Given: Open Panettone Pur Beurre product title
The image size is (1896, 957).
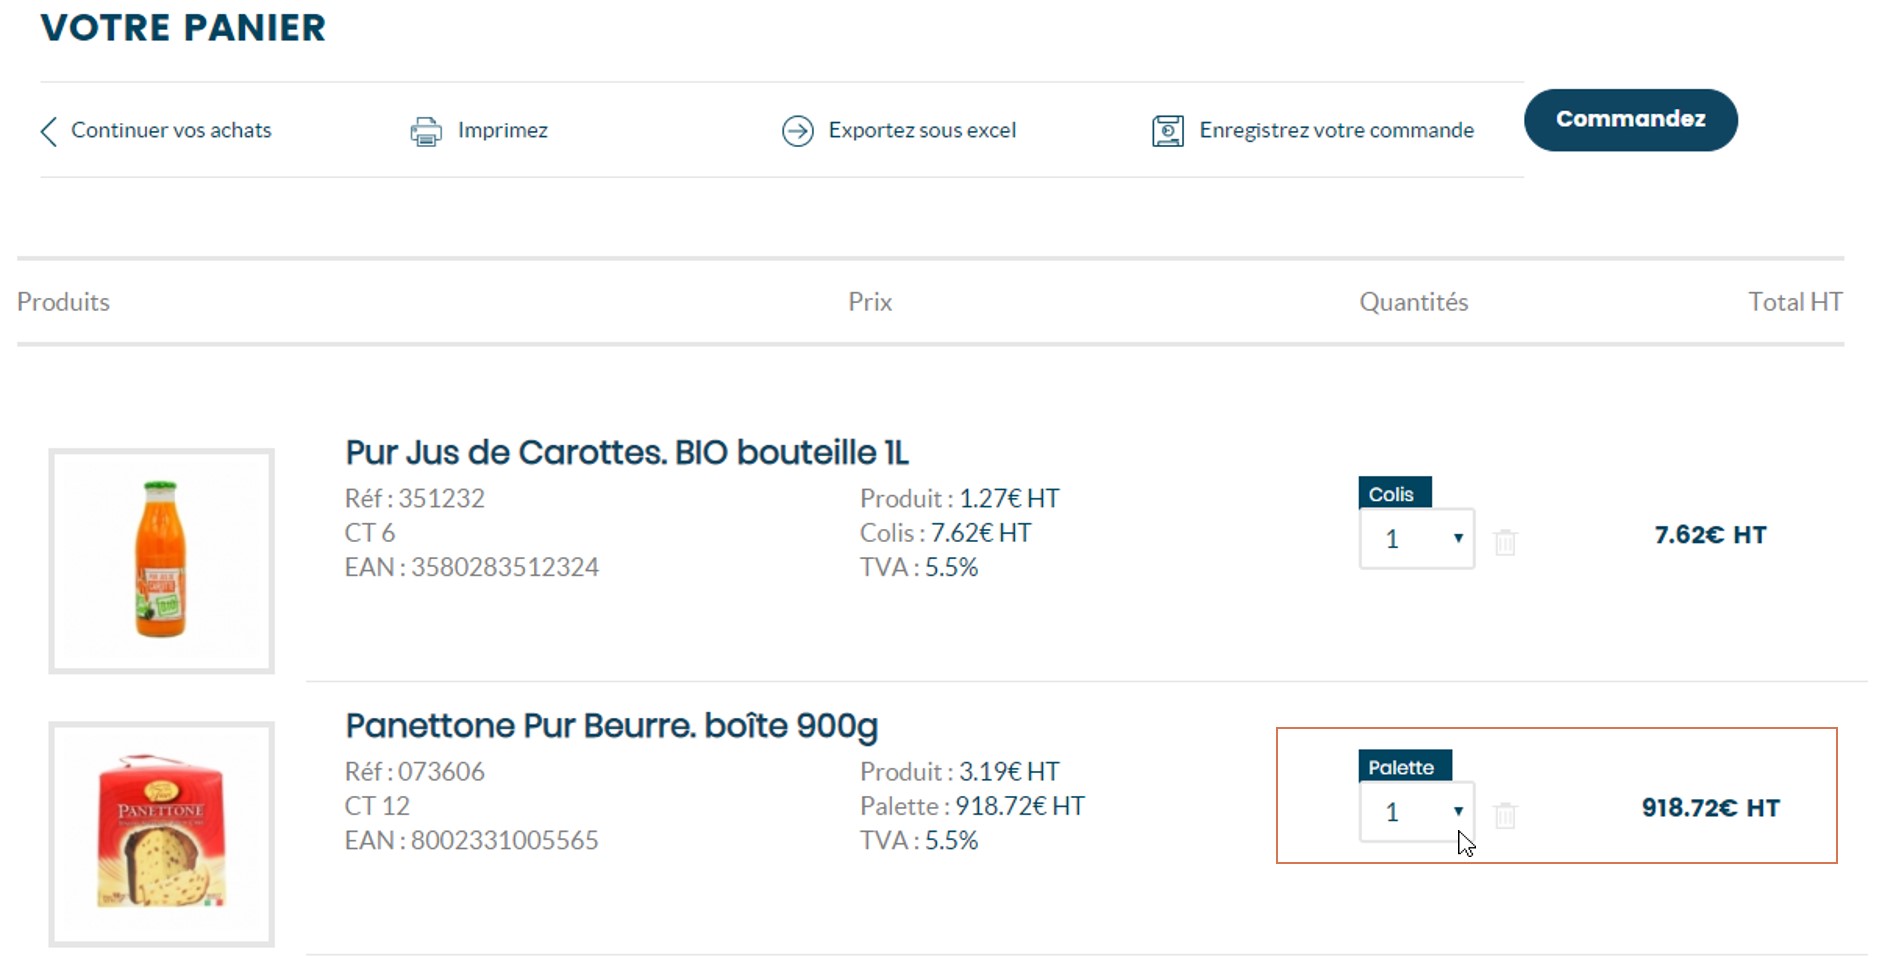Looking at the screenshot, I should pos(611,725).
